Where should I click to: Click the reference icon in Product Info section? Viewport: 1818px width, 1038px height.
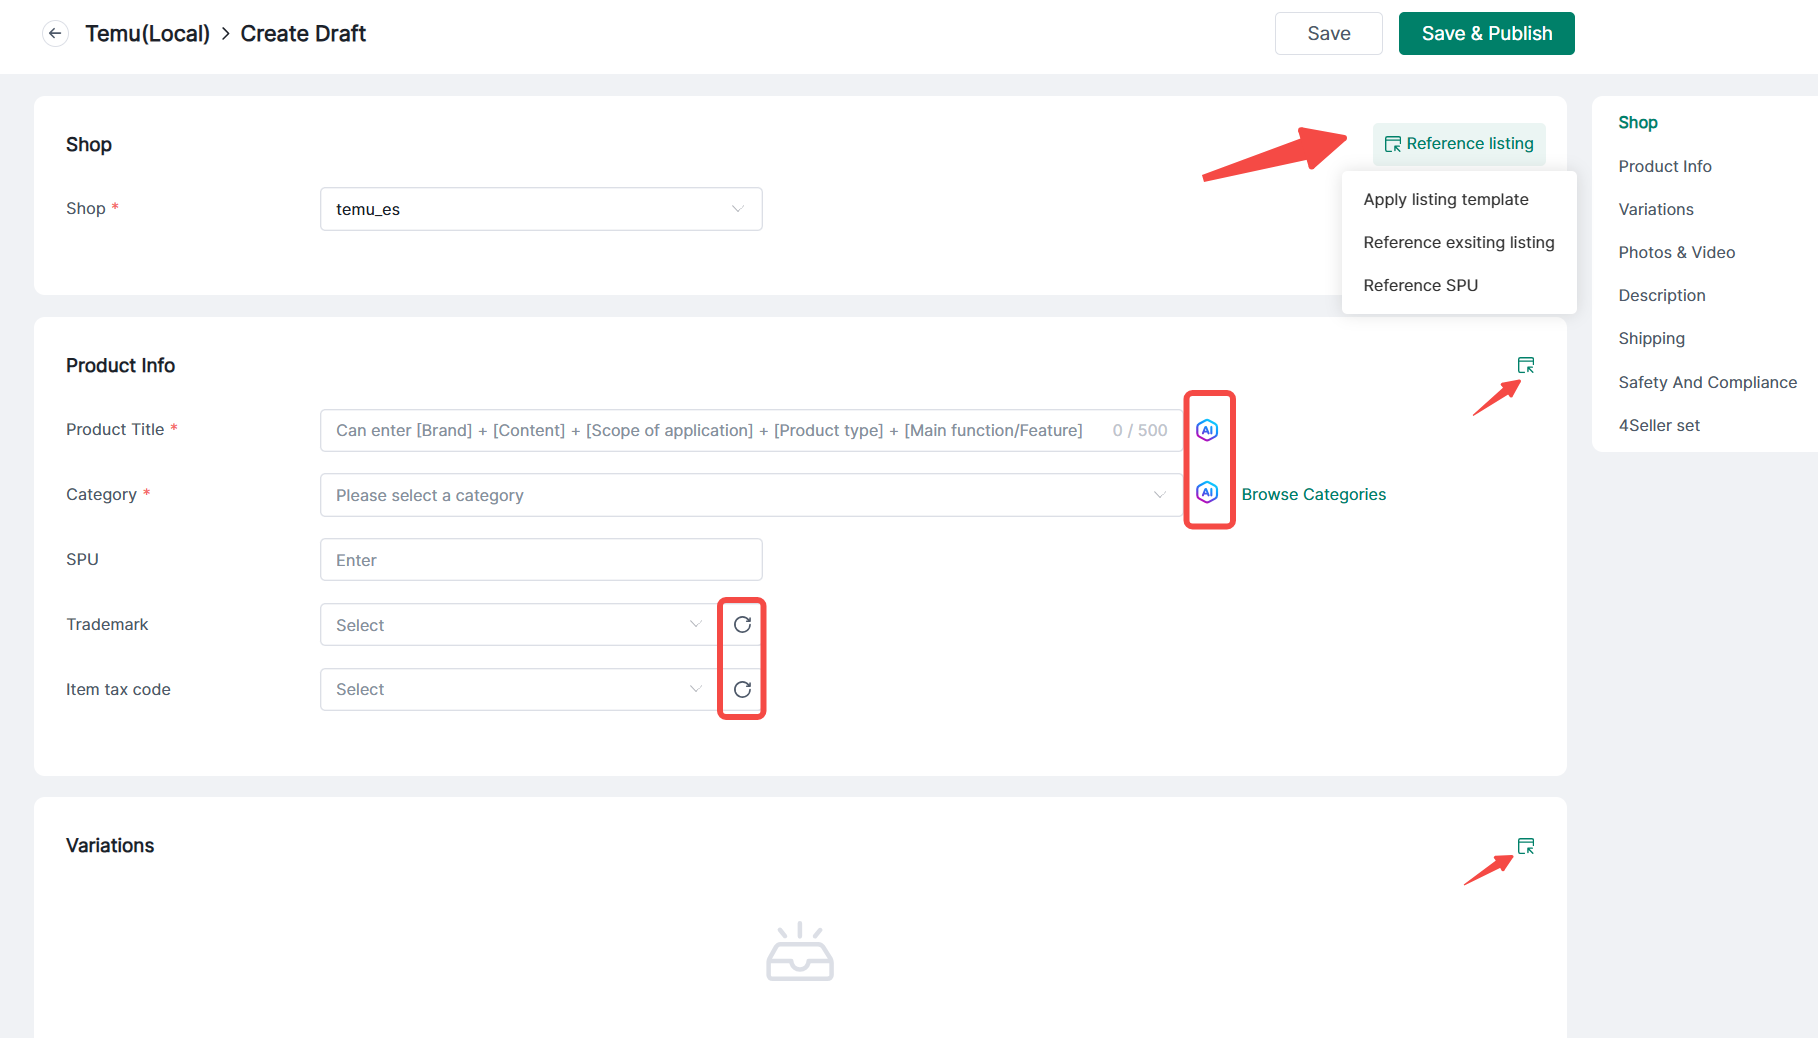point(1525,365)
